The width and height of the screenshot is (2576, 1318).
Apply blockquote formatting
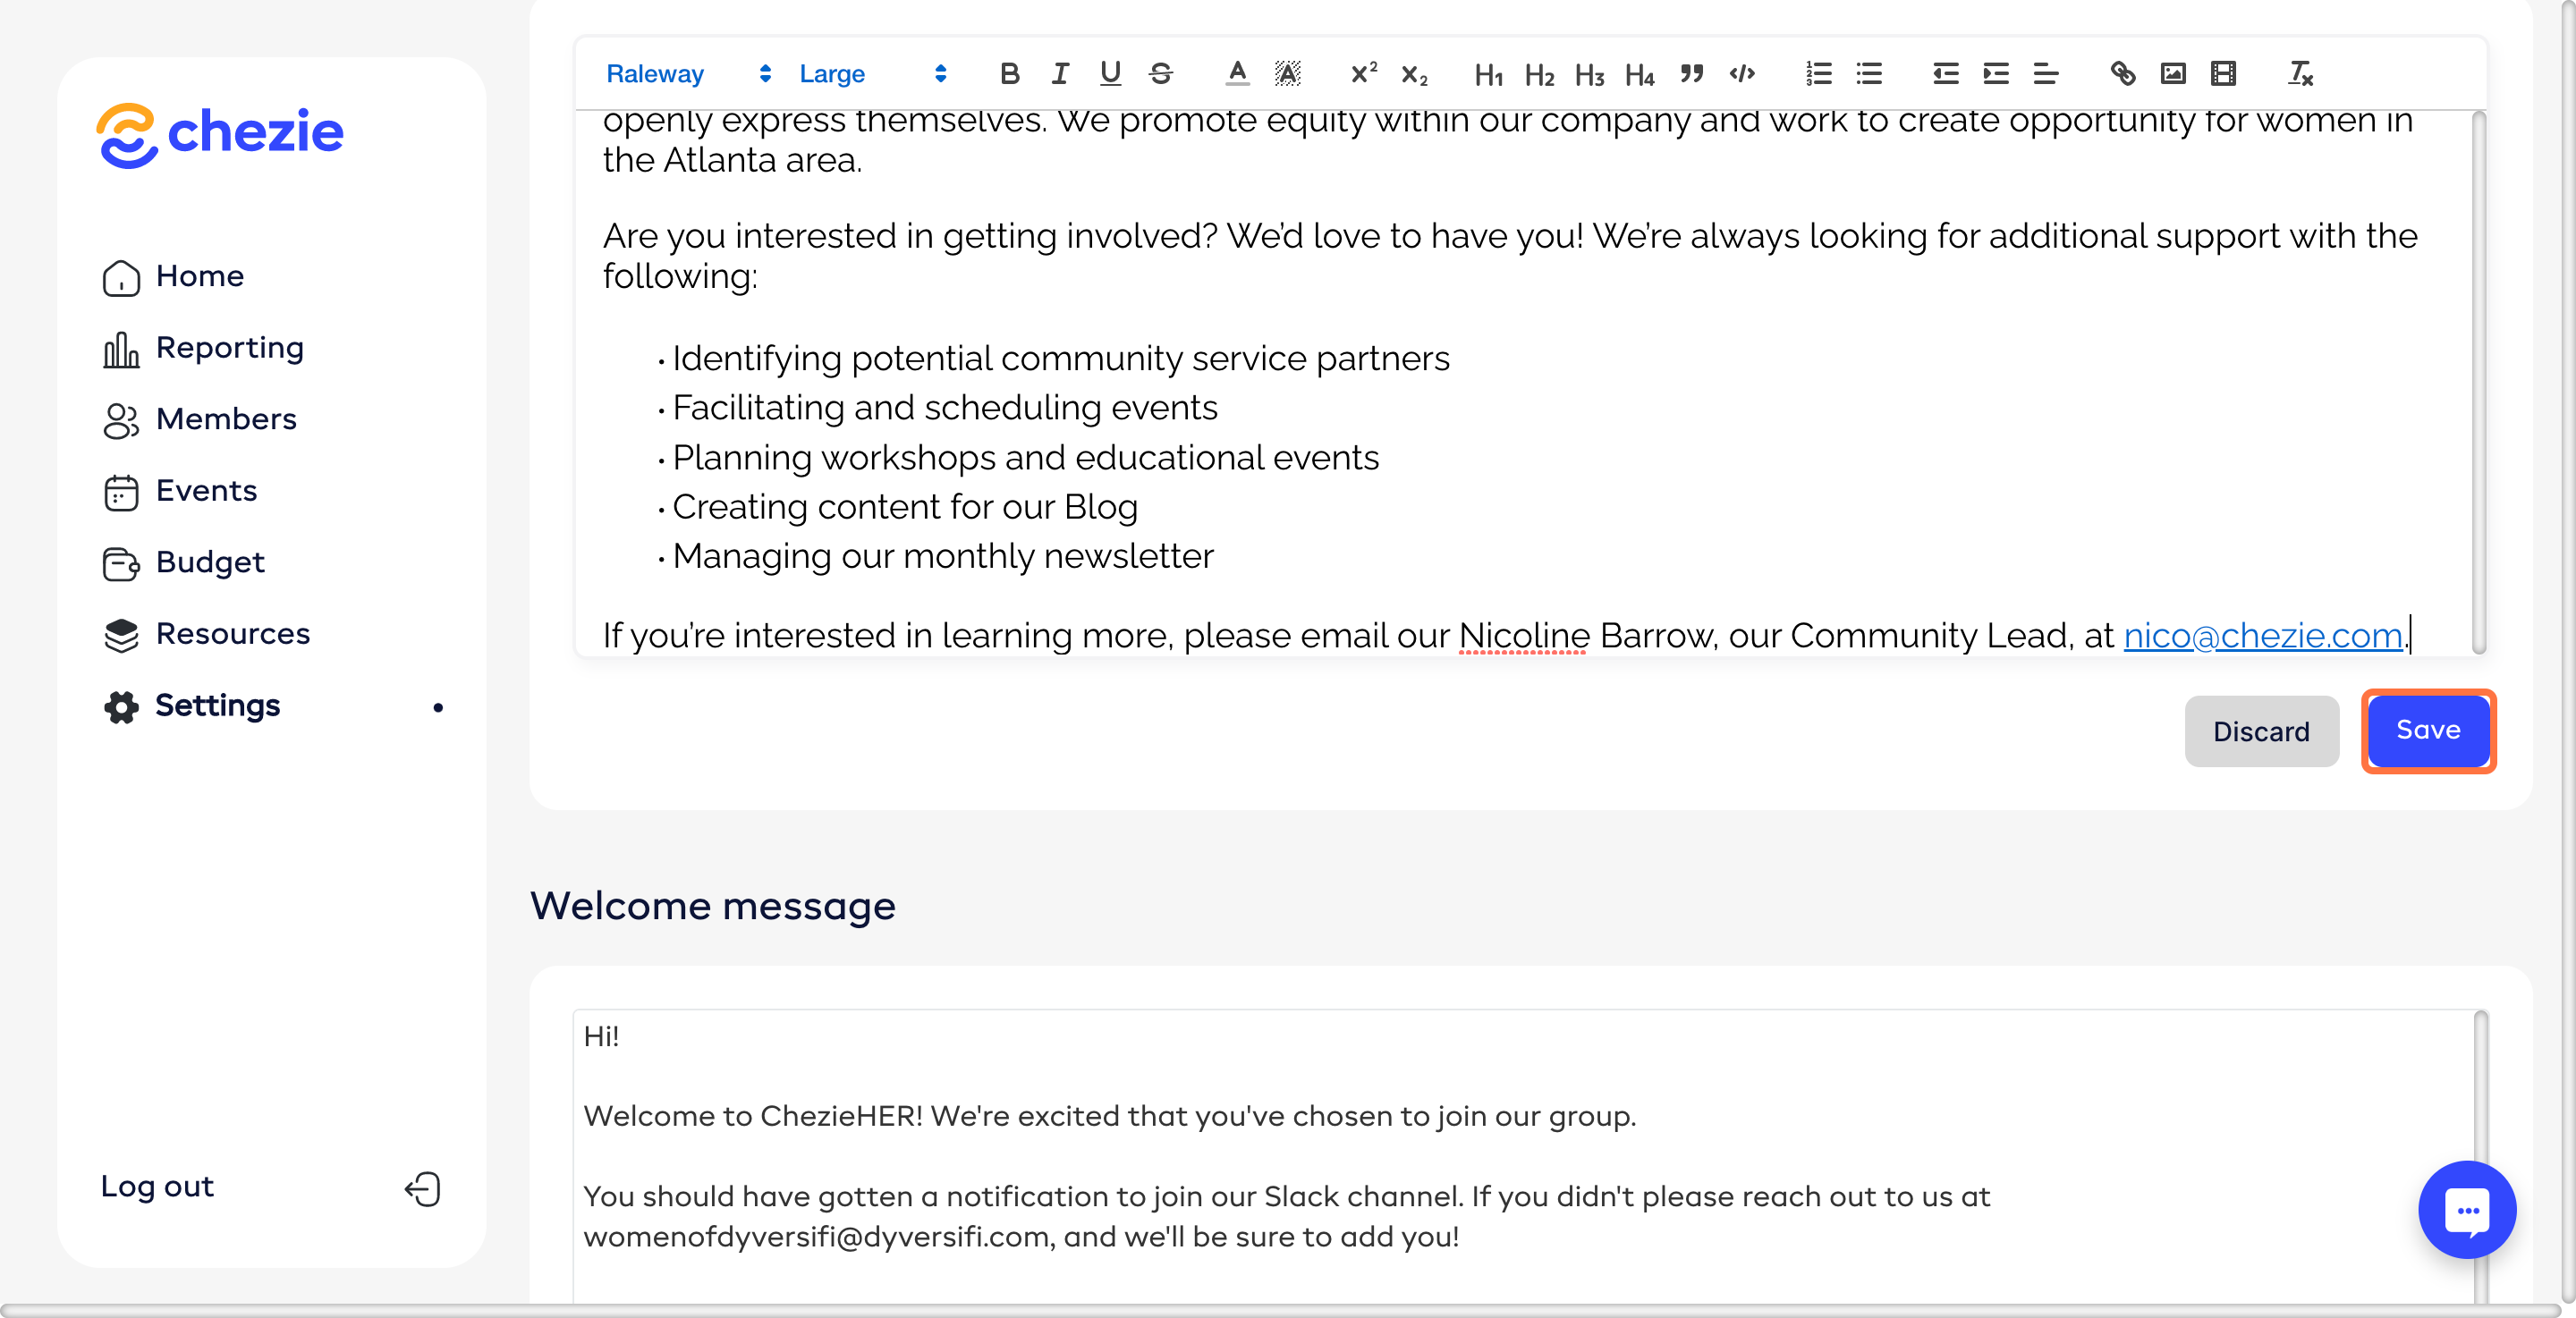pyautogui.click(x=1691, y=73)
